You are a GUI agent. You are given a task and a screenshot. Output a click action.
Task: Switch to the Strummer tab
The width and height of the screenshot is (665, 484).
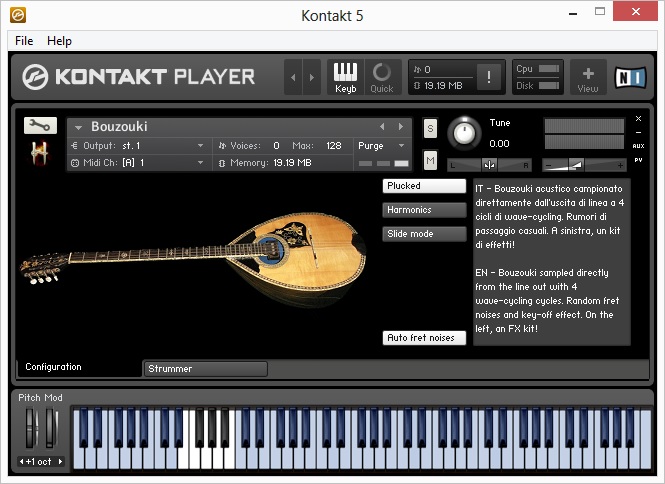(x=206, y=369)
